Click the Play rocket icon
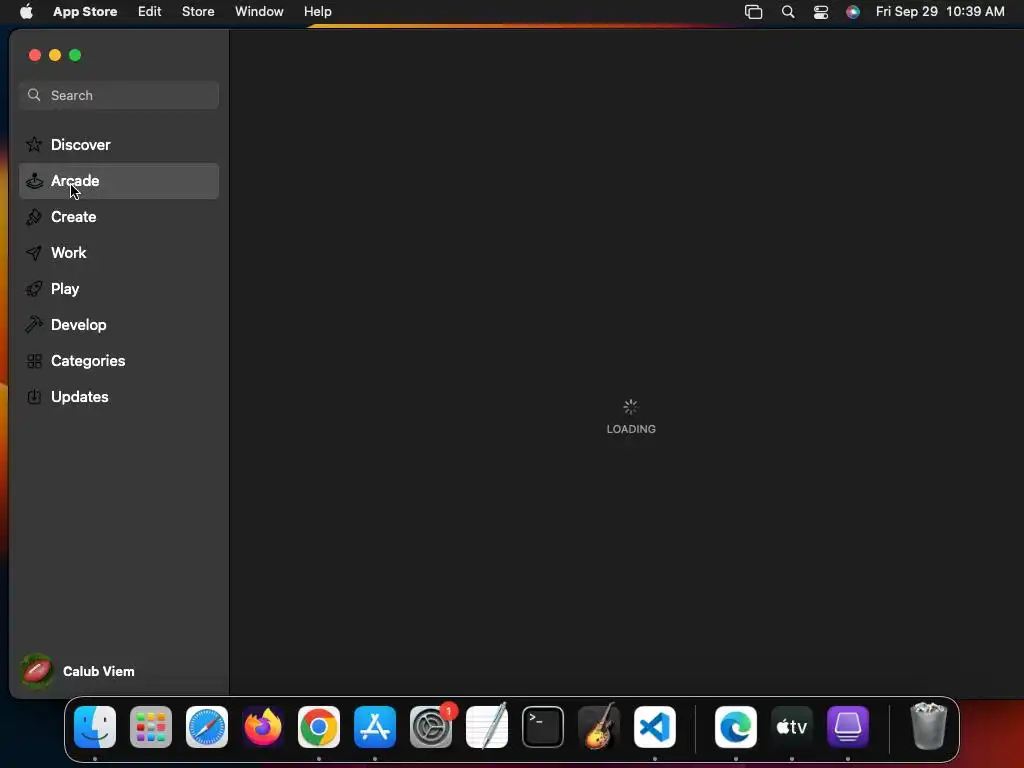The height and width of the screenshot is (768, 1024). 34,289
